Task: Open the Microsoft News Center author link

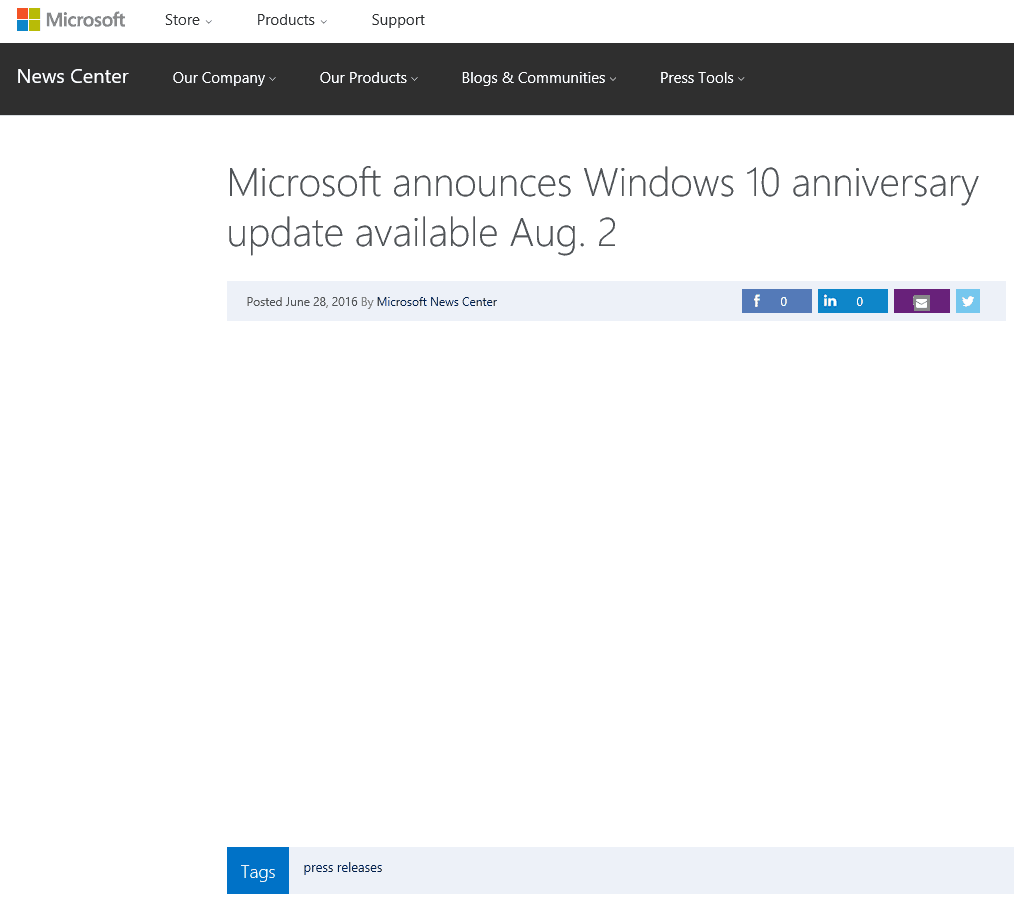Action: pos(436,301)
